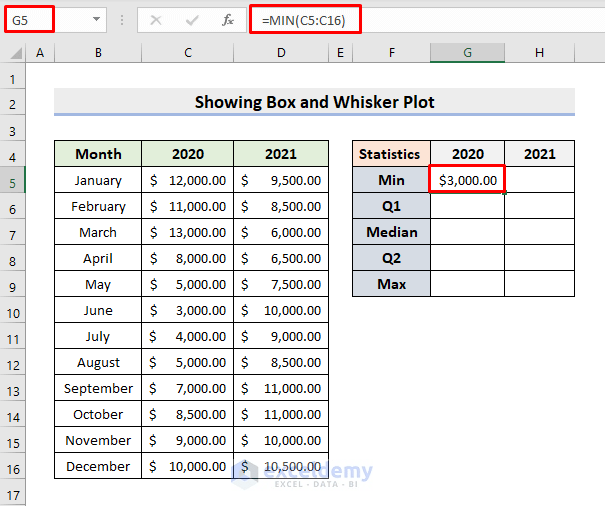The height and width of the screenshot is (506, 605).
Task: Select column F header
Action: (x=391, y=53)
